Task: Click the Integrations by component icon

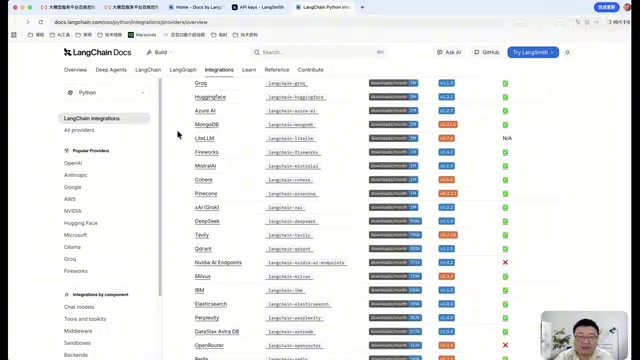Action: click(67, 294)
